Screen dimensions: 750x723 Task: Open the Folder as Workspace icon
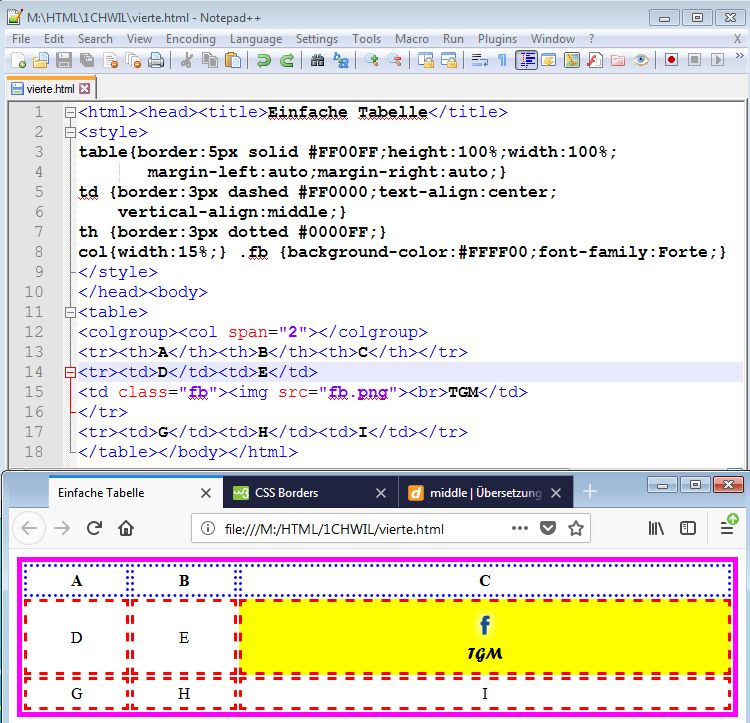point(618,60)
